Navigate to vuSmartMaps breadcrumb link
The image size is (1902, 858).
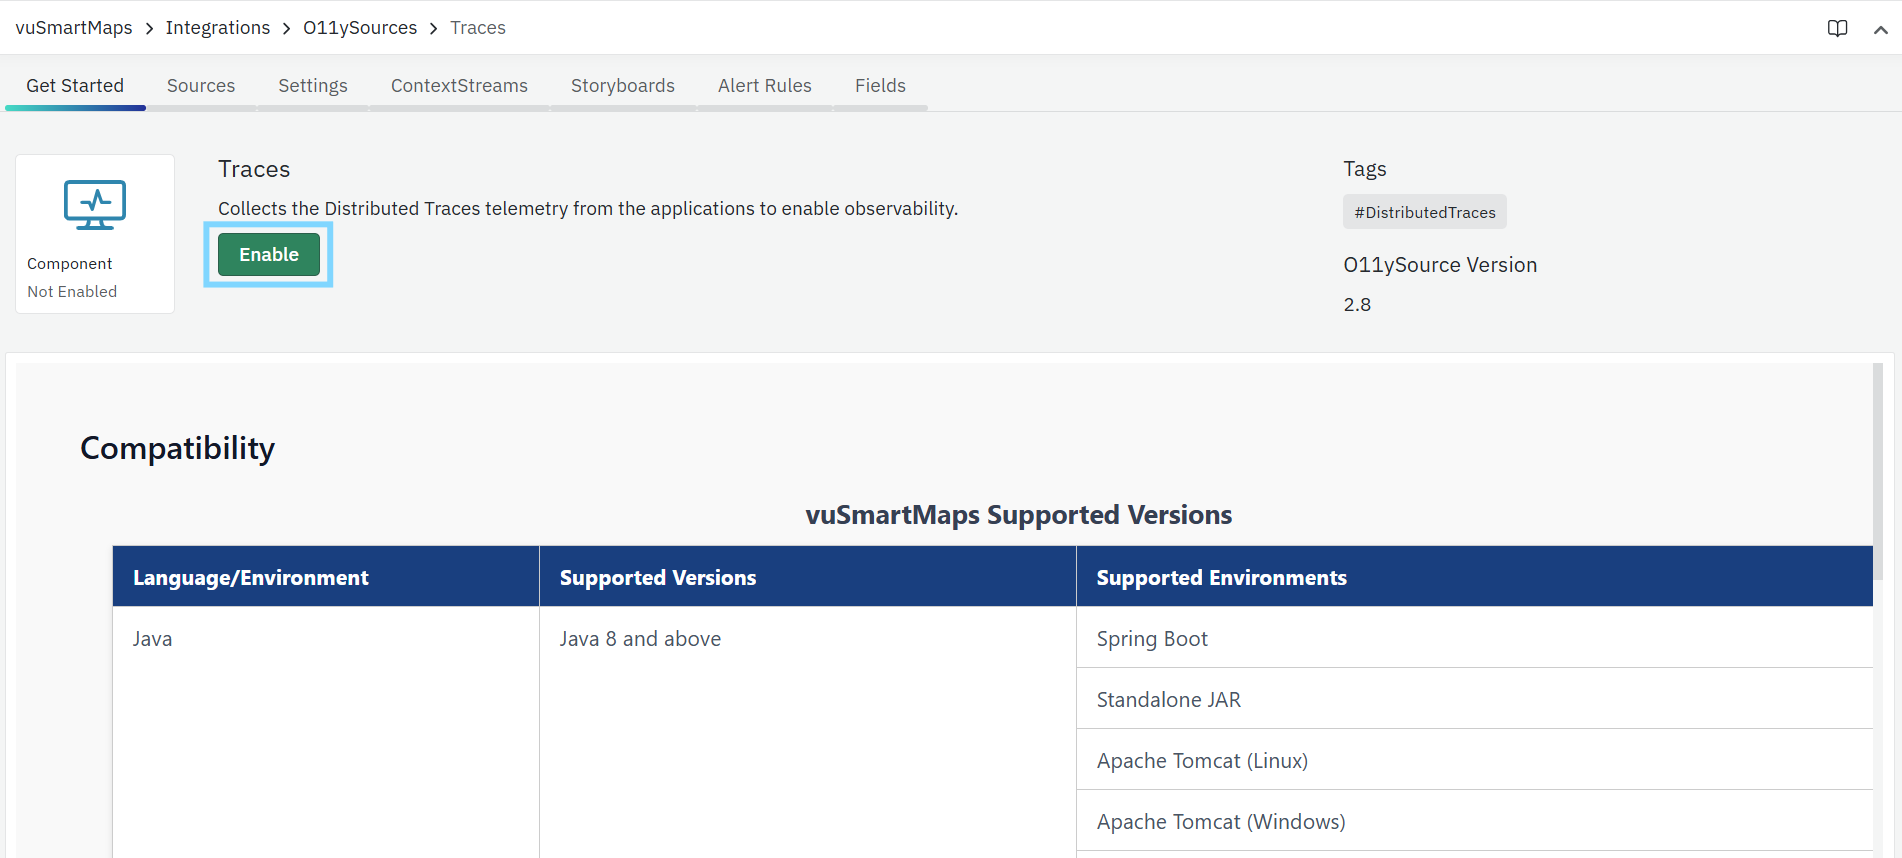pyautogui.click(x=74, y=28)
